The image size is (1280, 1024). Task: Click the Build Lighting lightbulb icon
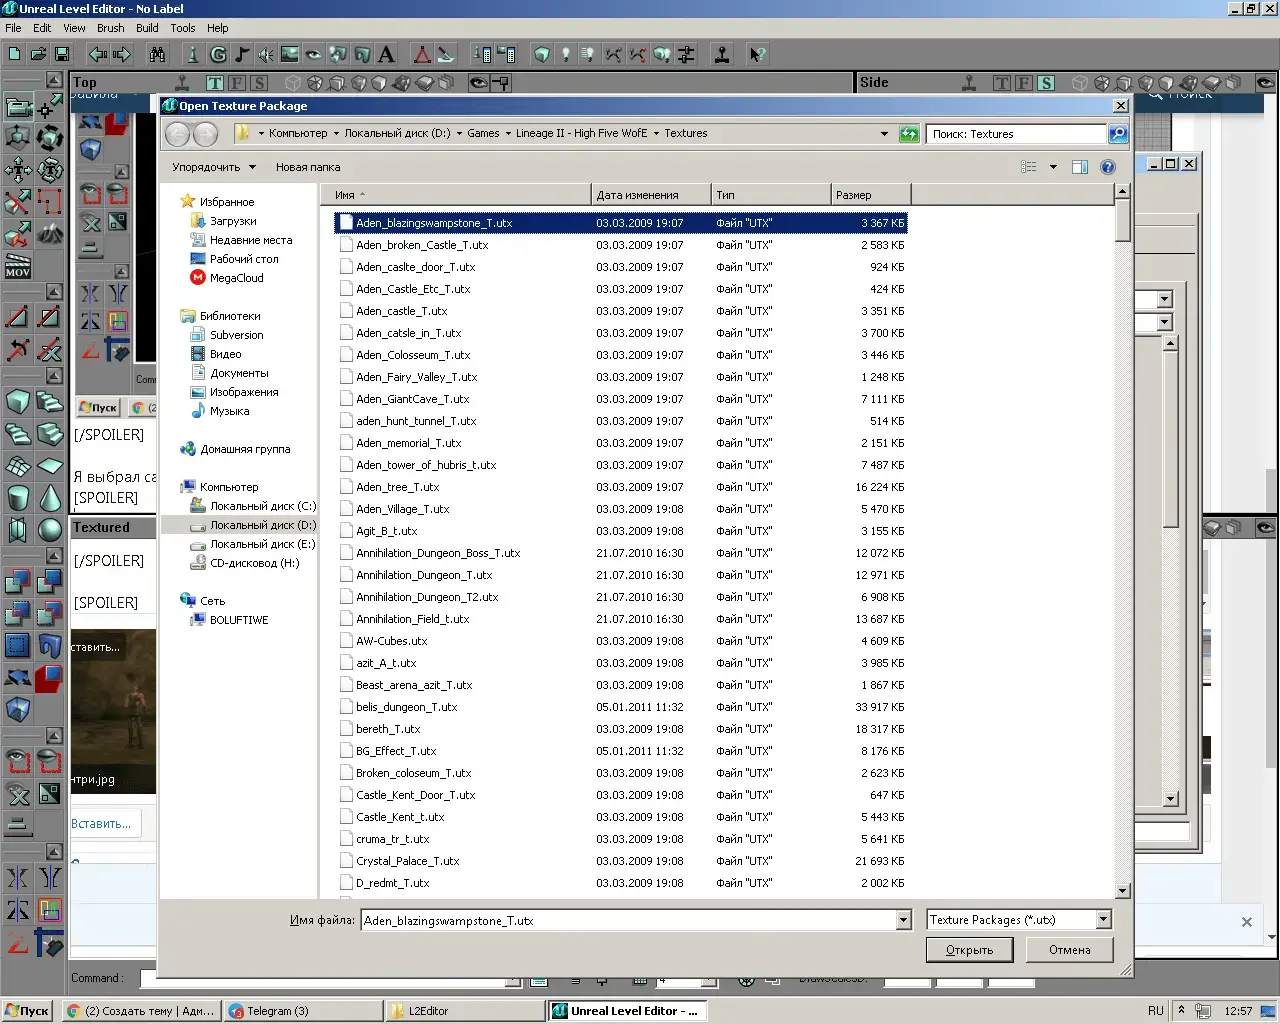(x=565, y=54)
